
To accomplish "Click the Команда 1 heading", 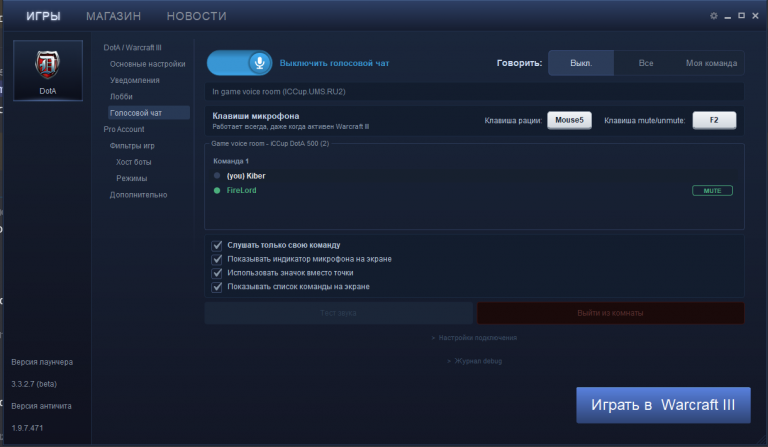I will tap(231, 161).
